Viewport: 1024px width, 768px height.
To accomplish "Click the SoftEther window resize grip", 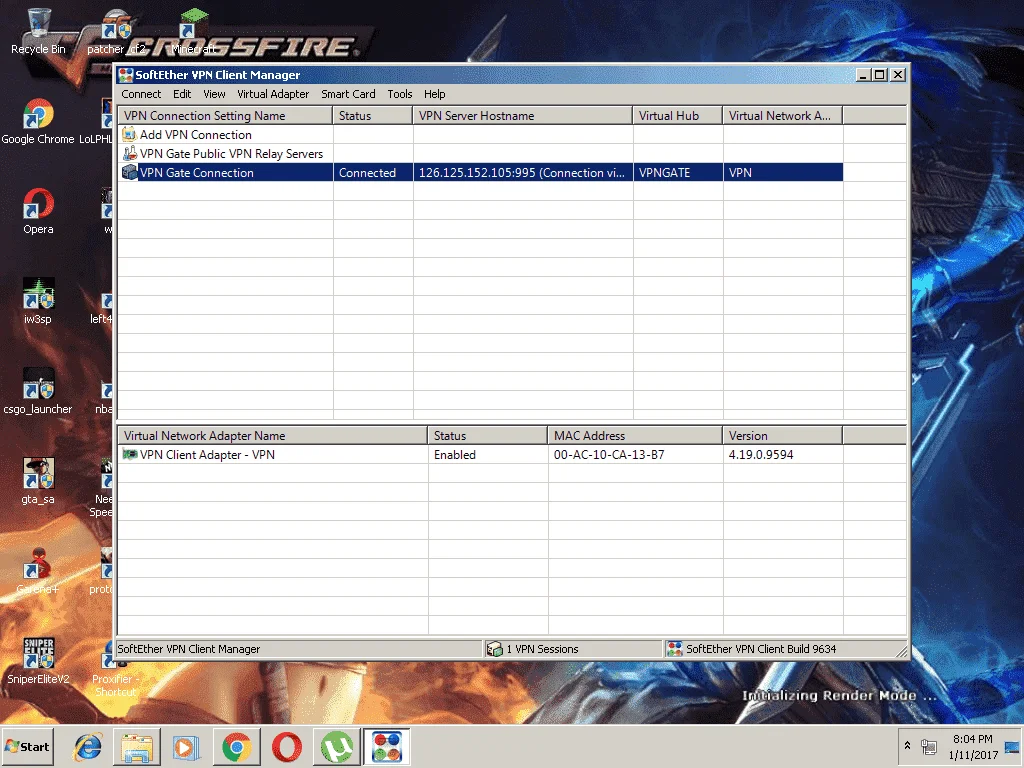I will point(902,650).
